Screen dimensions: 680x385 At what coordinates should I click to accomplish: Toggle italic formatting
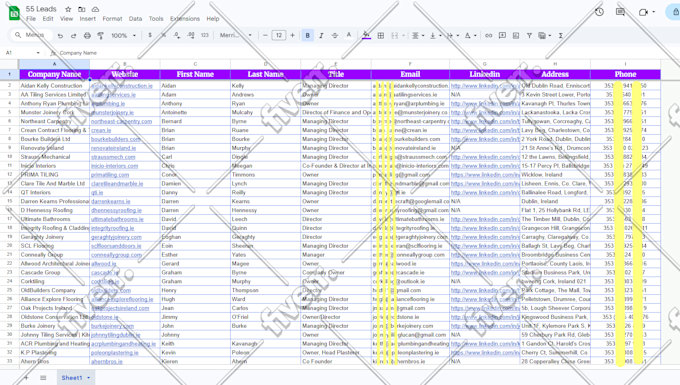(321, 36)
